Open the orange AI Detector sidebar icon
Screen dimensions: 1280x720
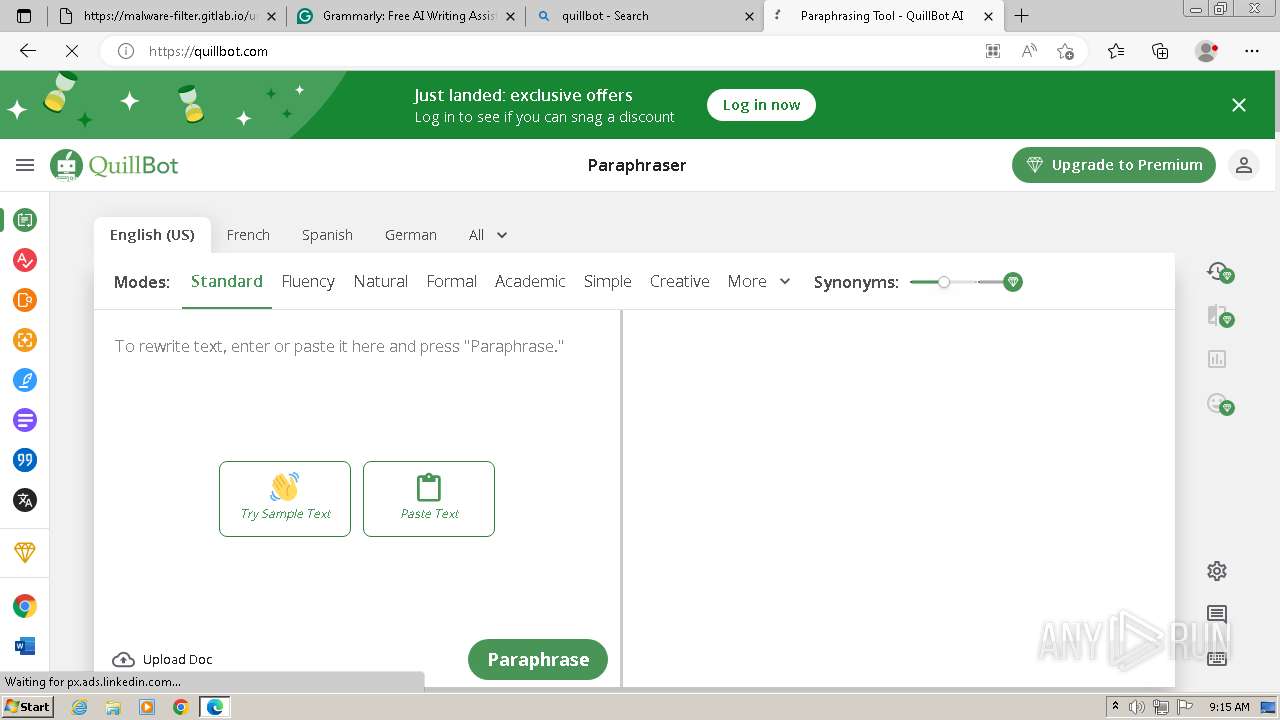[25, 300]
